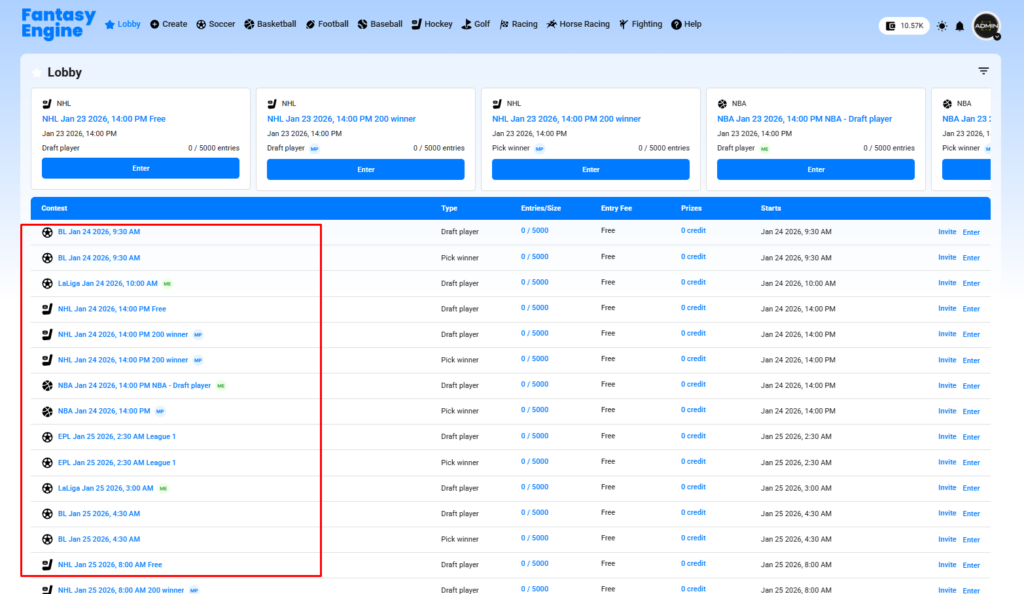Open the Soccer menu
Screen dimensions: 1024x594
216,24
